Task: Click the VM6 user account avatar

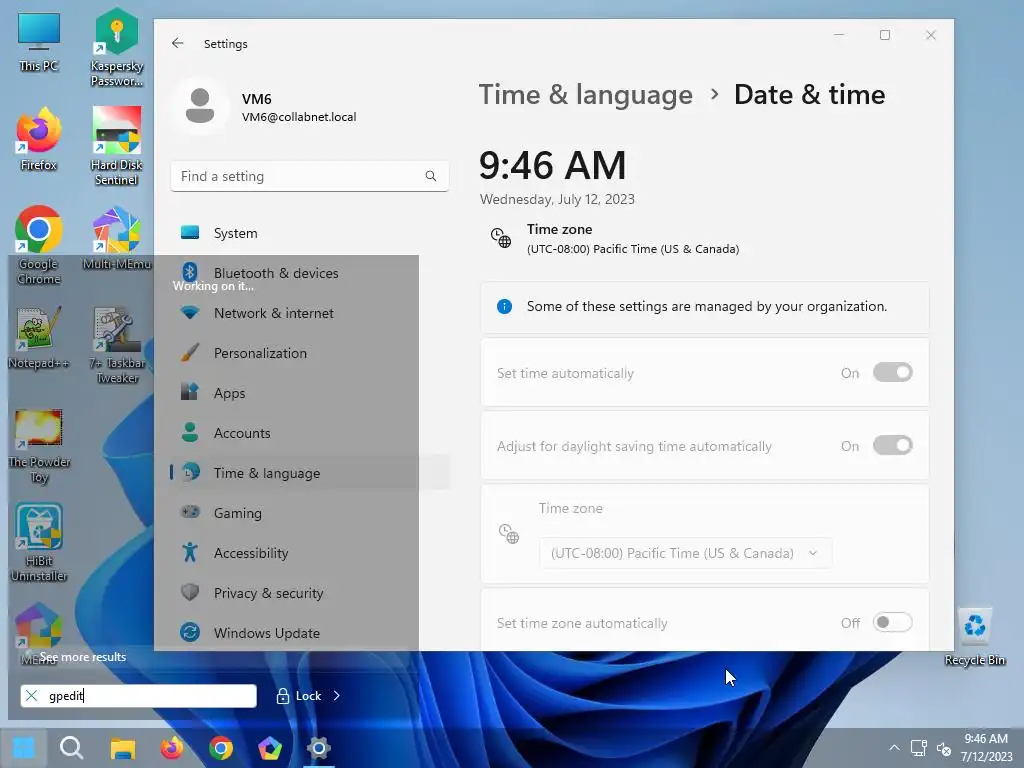Action: point(200,106)
